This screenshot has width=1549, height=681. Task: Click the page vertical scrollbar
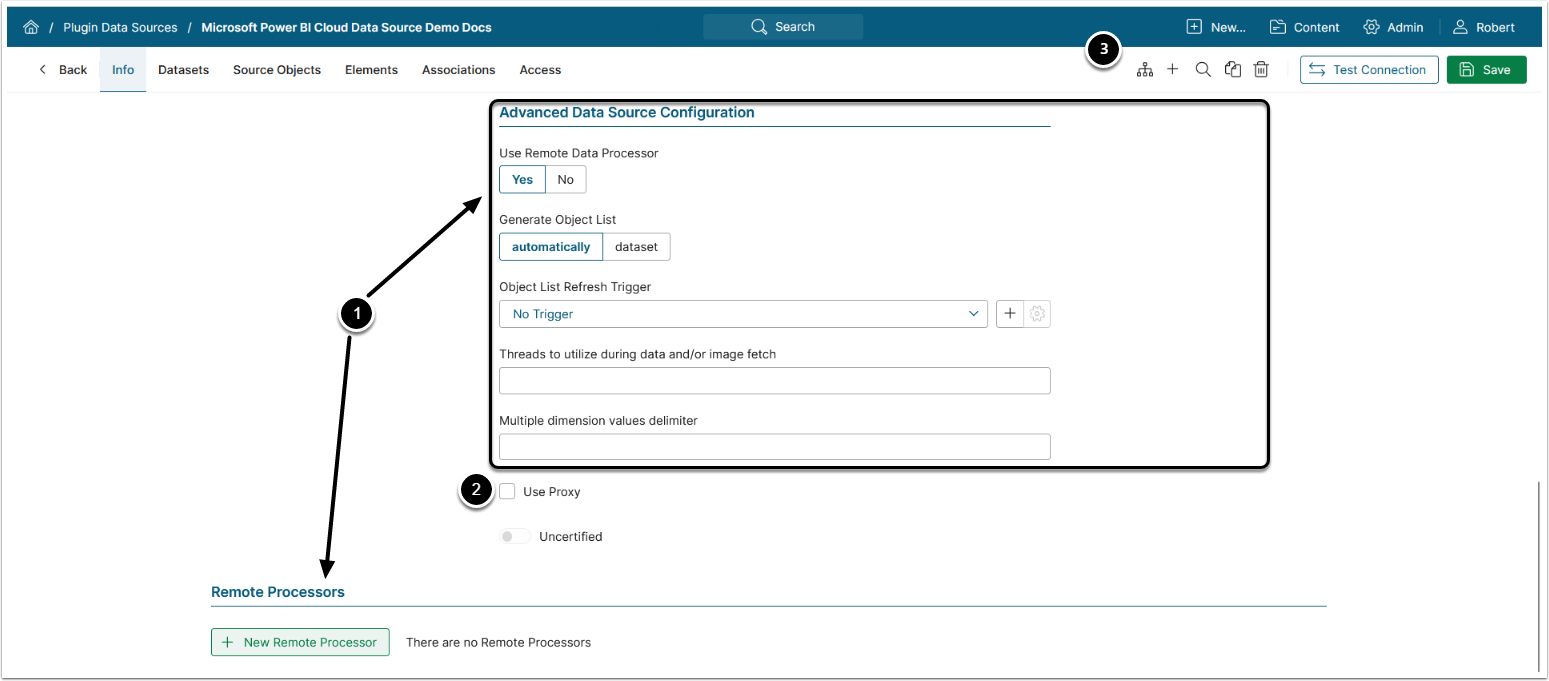tap(1540, 576)
